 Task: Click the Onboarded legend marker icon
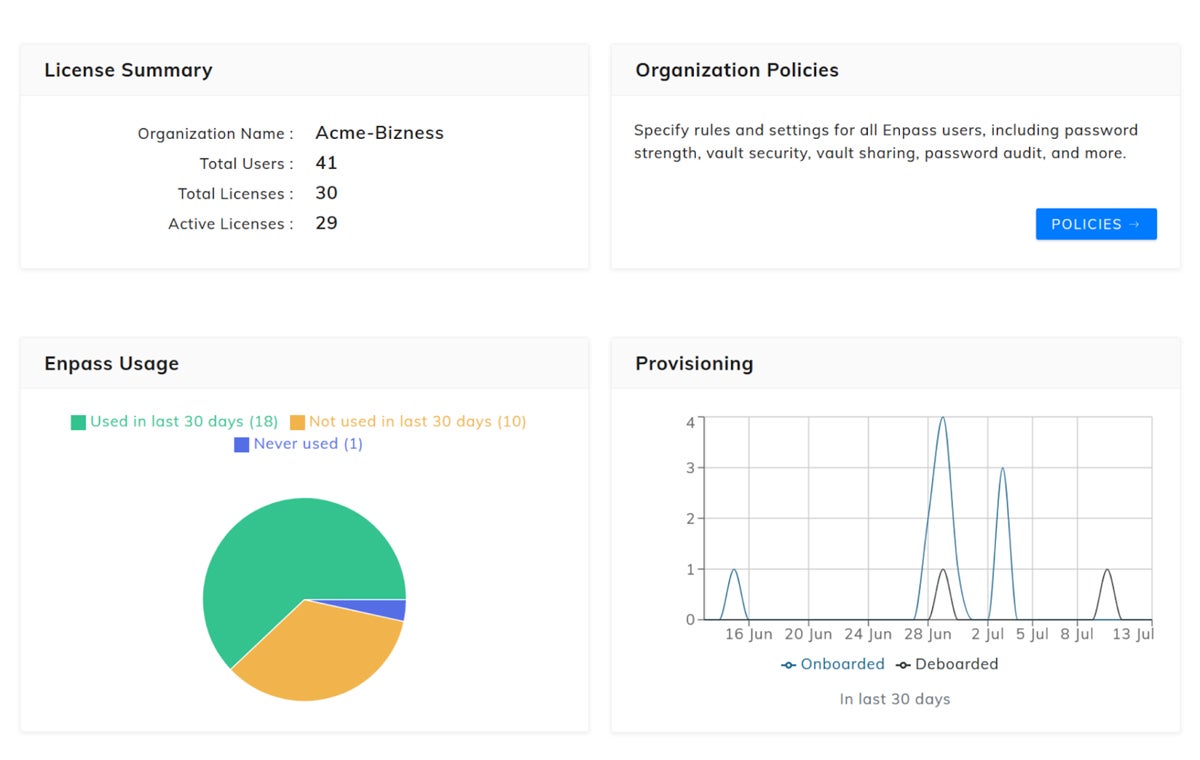789,665
